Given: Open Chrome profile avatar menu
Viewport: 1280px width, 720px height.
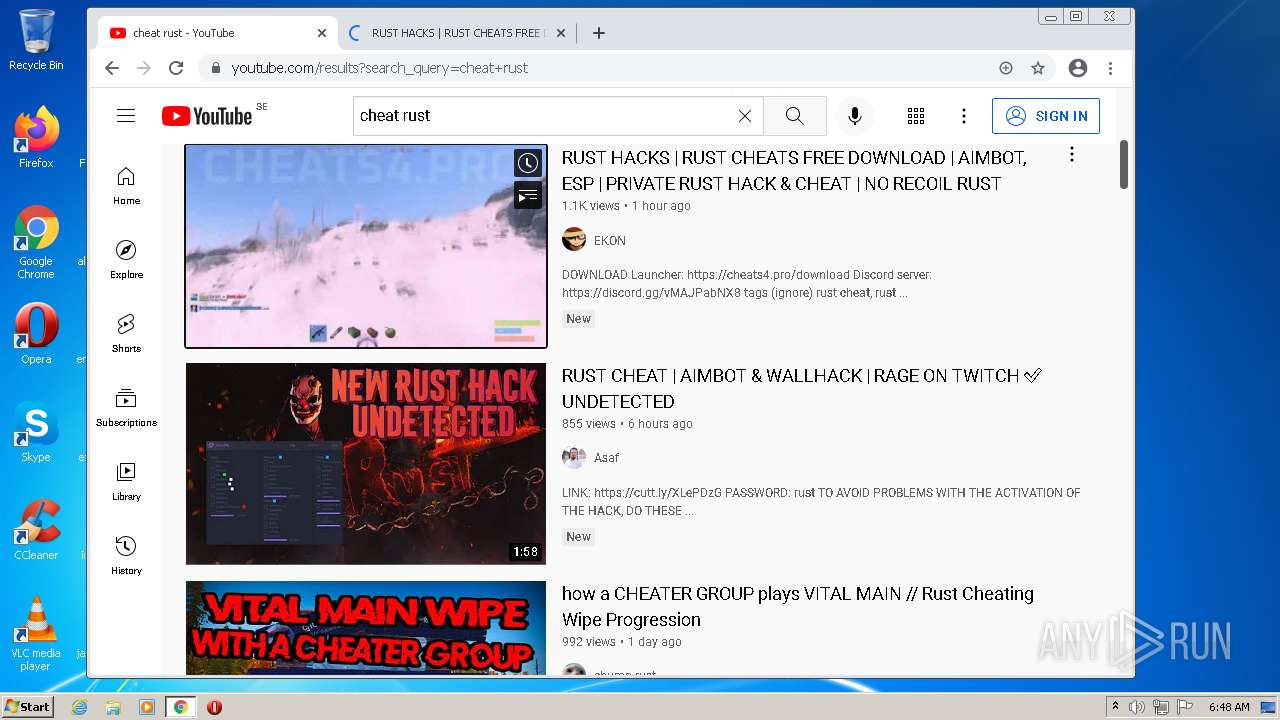Looking at the screenshot, I should click(1078, 68).
